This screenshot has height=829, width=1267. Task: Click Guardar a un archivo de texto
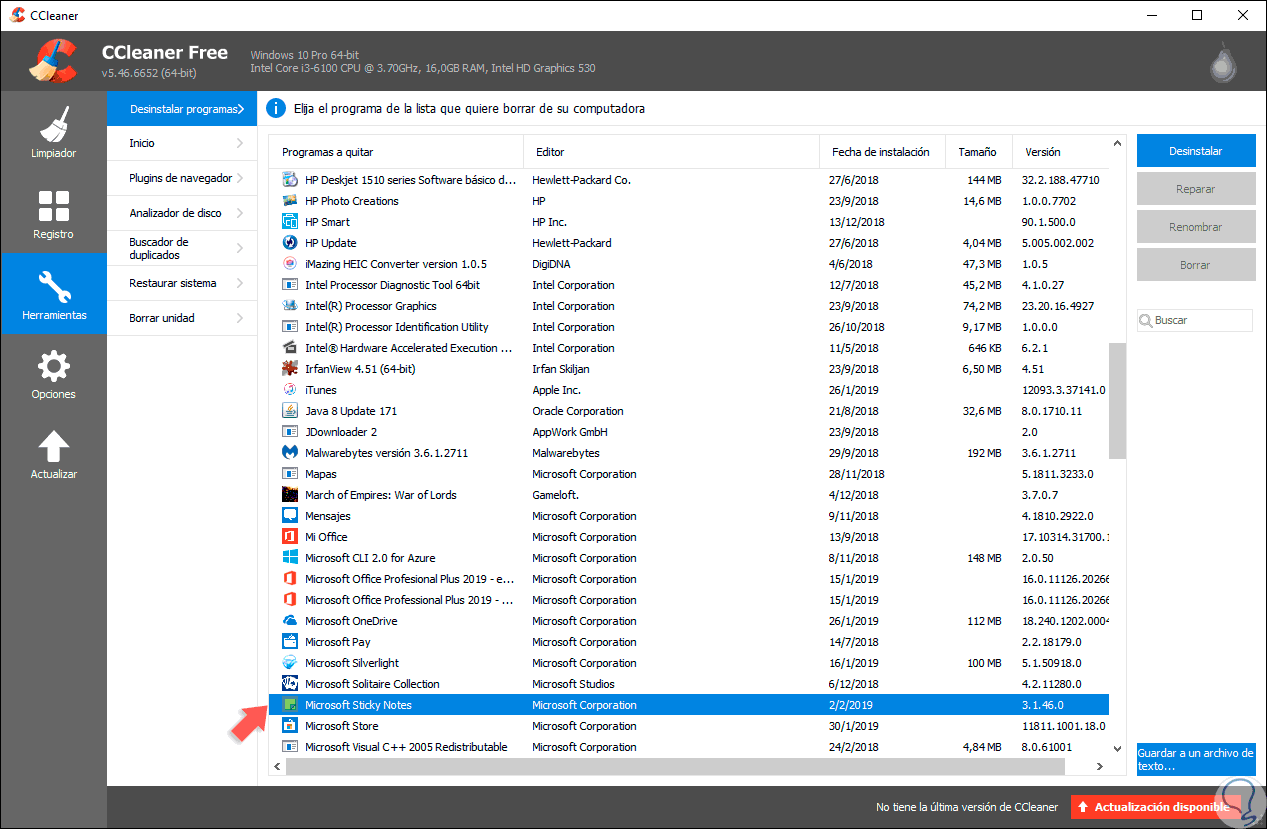(x=1196, y=759)
